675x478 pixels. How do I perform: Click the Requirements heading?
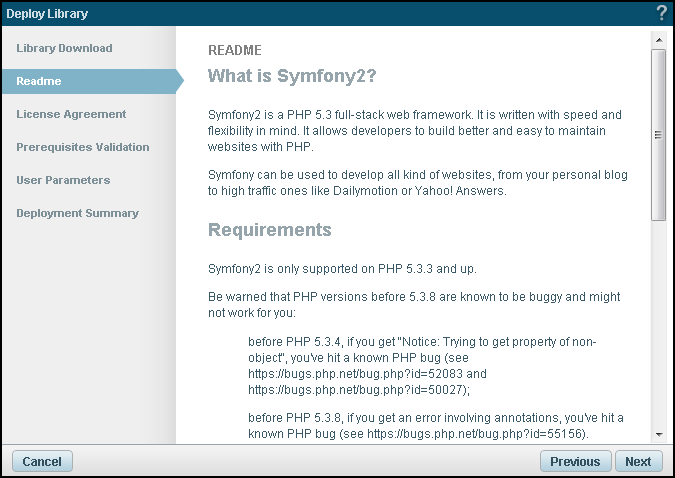[x=269, y=230]
